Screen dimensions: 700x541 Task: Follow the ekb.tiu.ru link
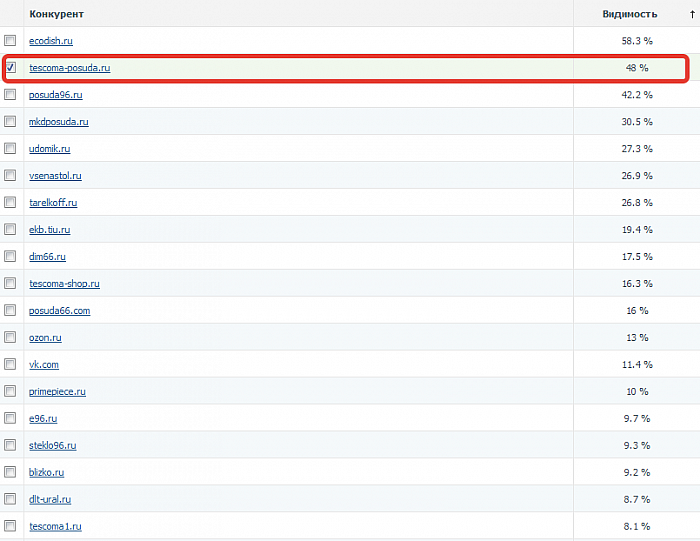(50, 230)
